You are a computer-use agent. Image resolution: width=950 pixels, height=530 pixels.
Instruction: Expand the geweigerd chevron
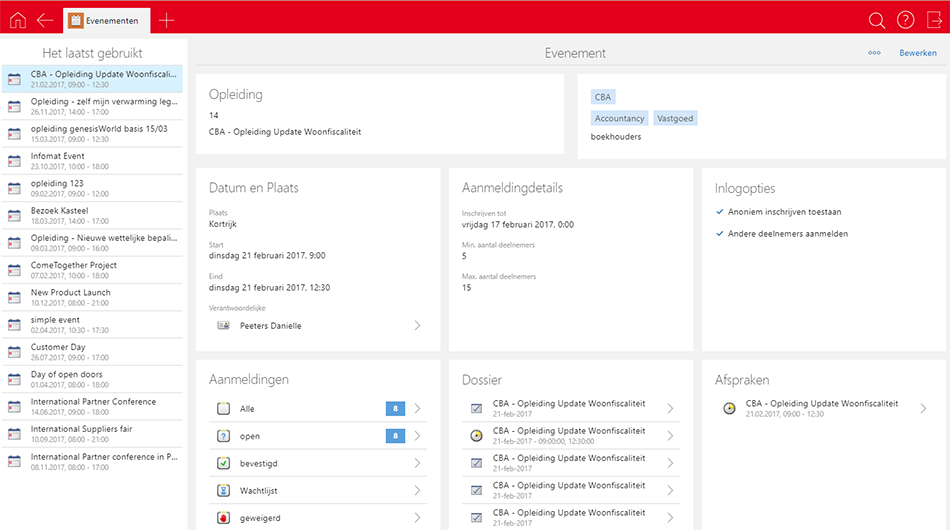click(417, 517)
